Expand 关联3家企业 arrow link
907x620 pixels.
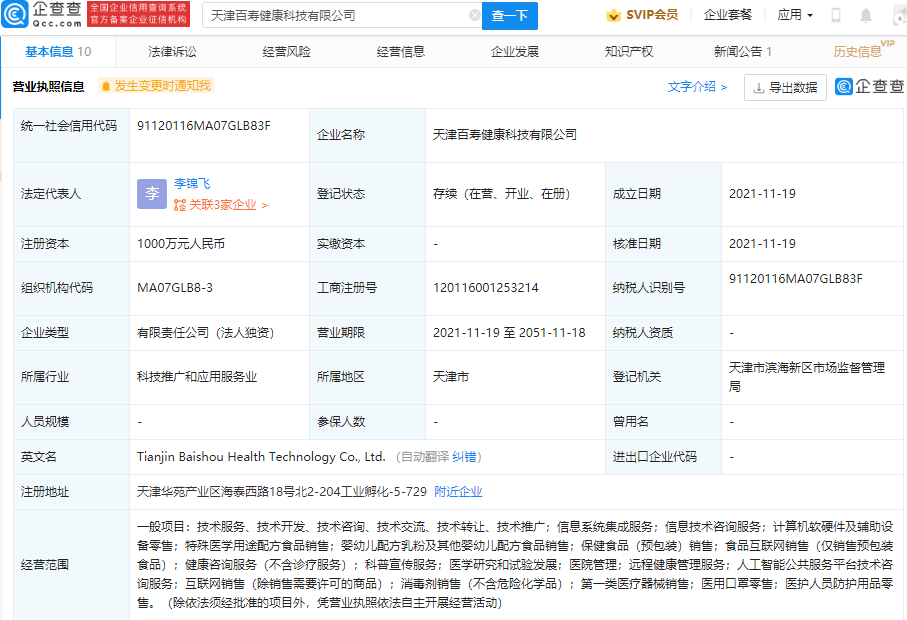[x=227, y=205]
